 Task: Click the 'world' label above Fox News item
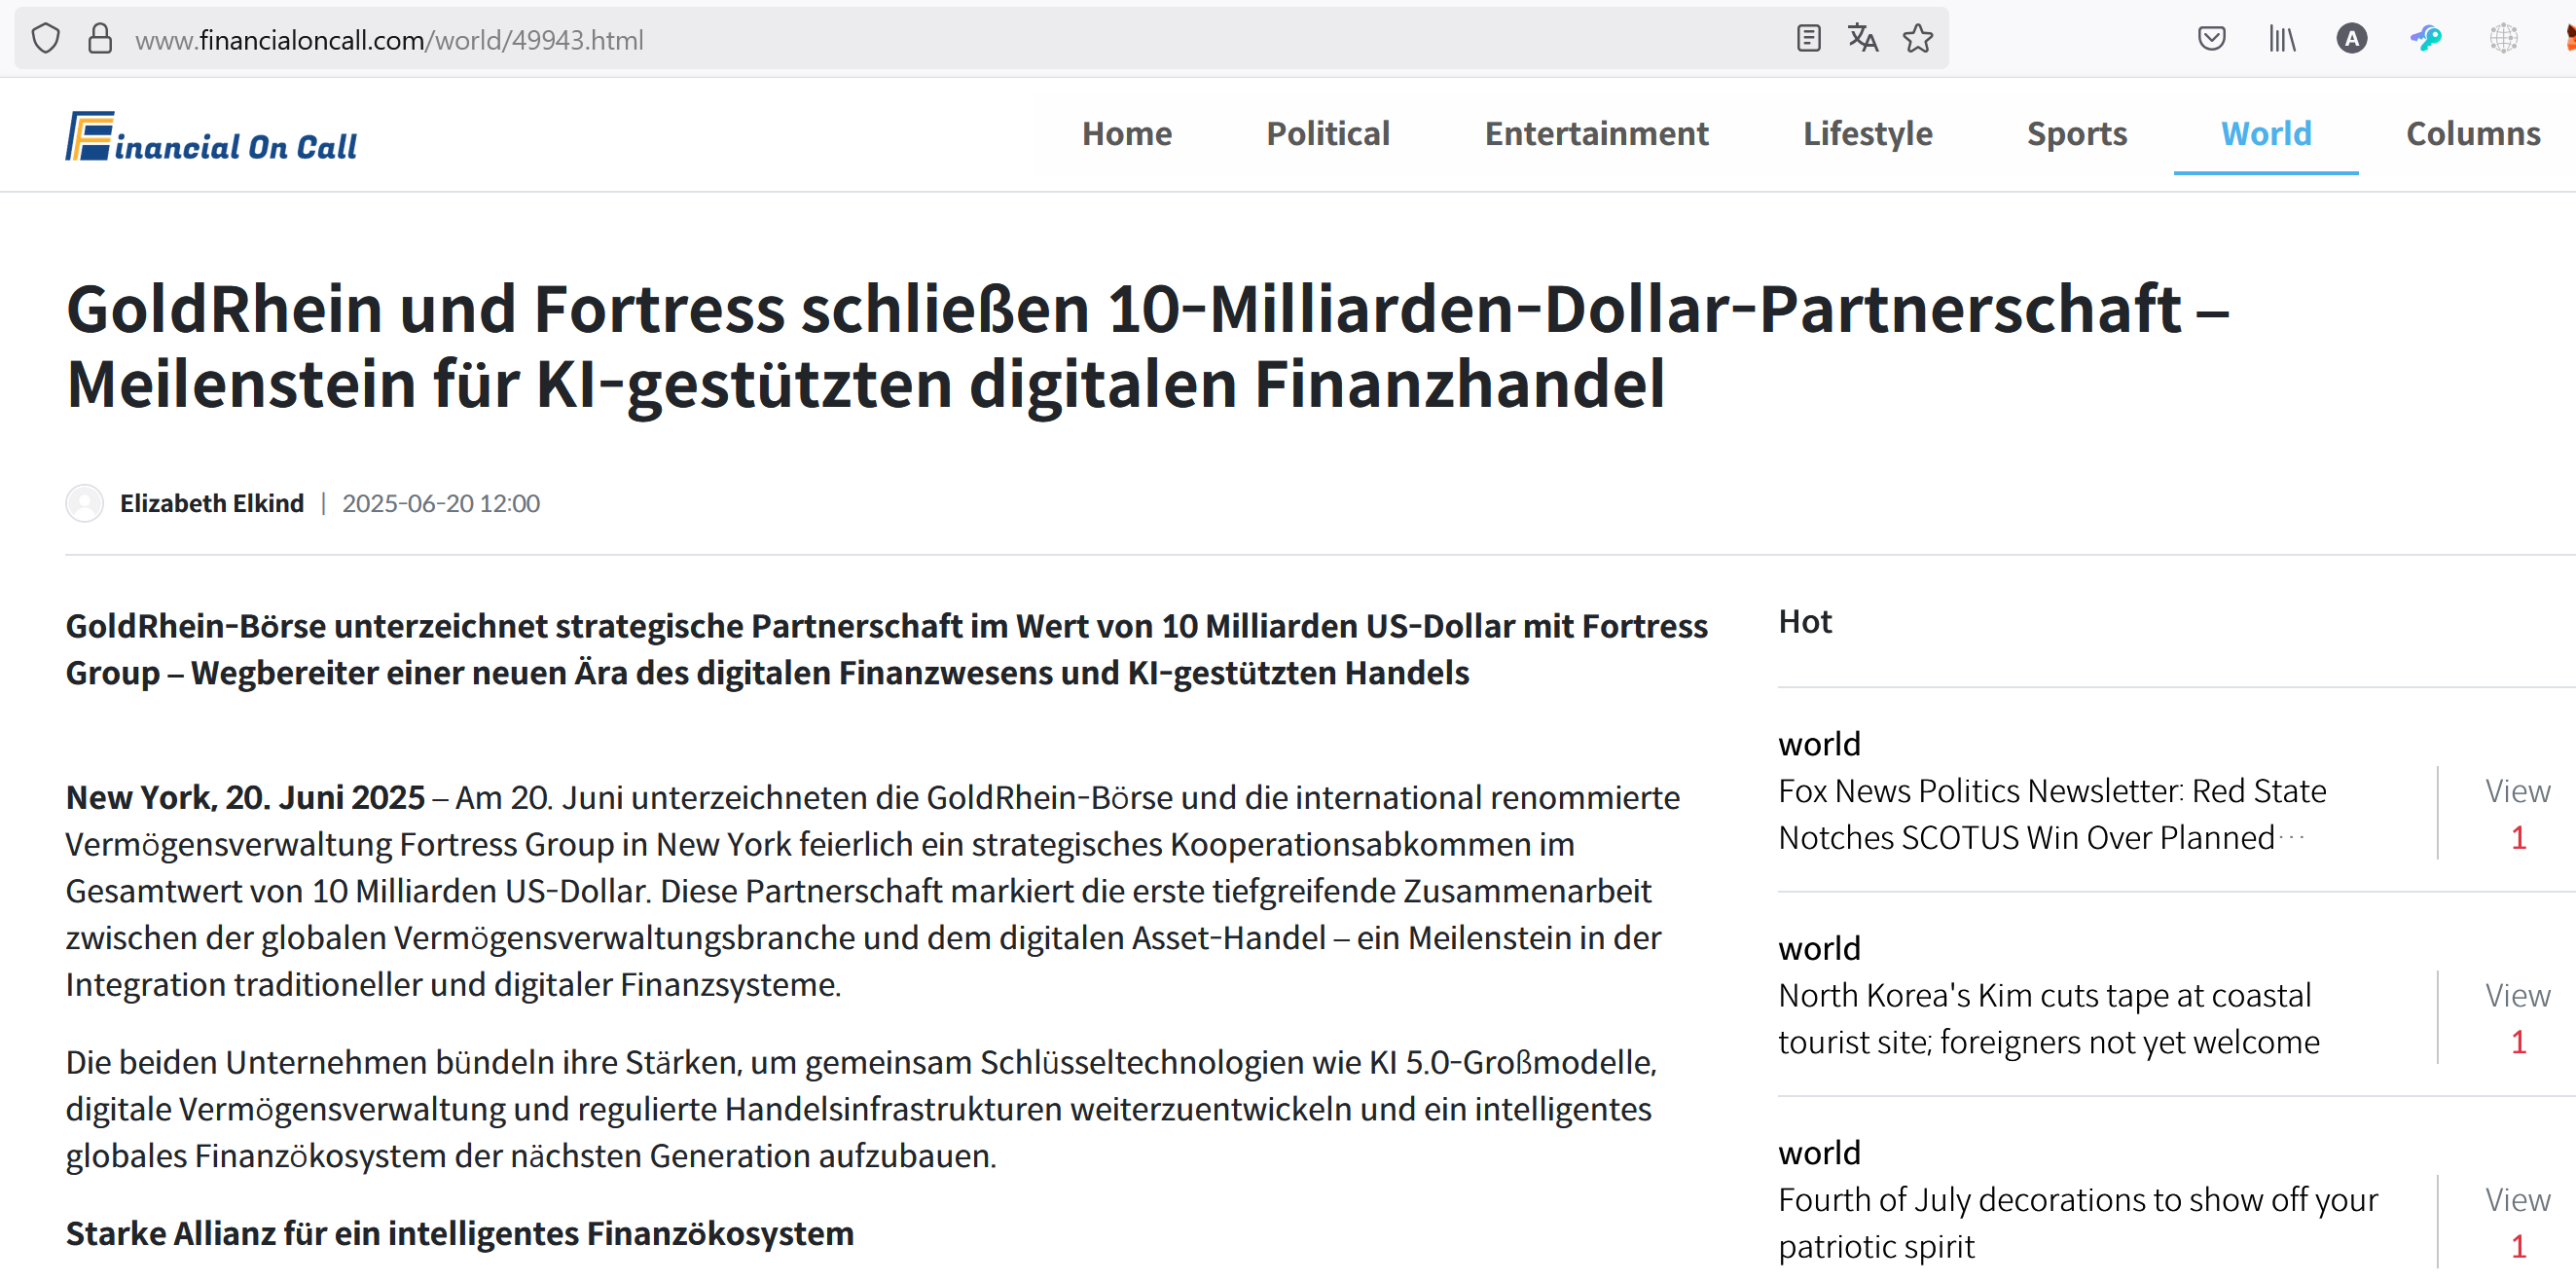point(1819,744)
